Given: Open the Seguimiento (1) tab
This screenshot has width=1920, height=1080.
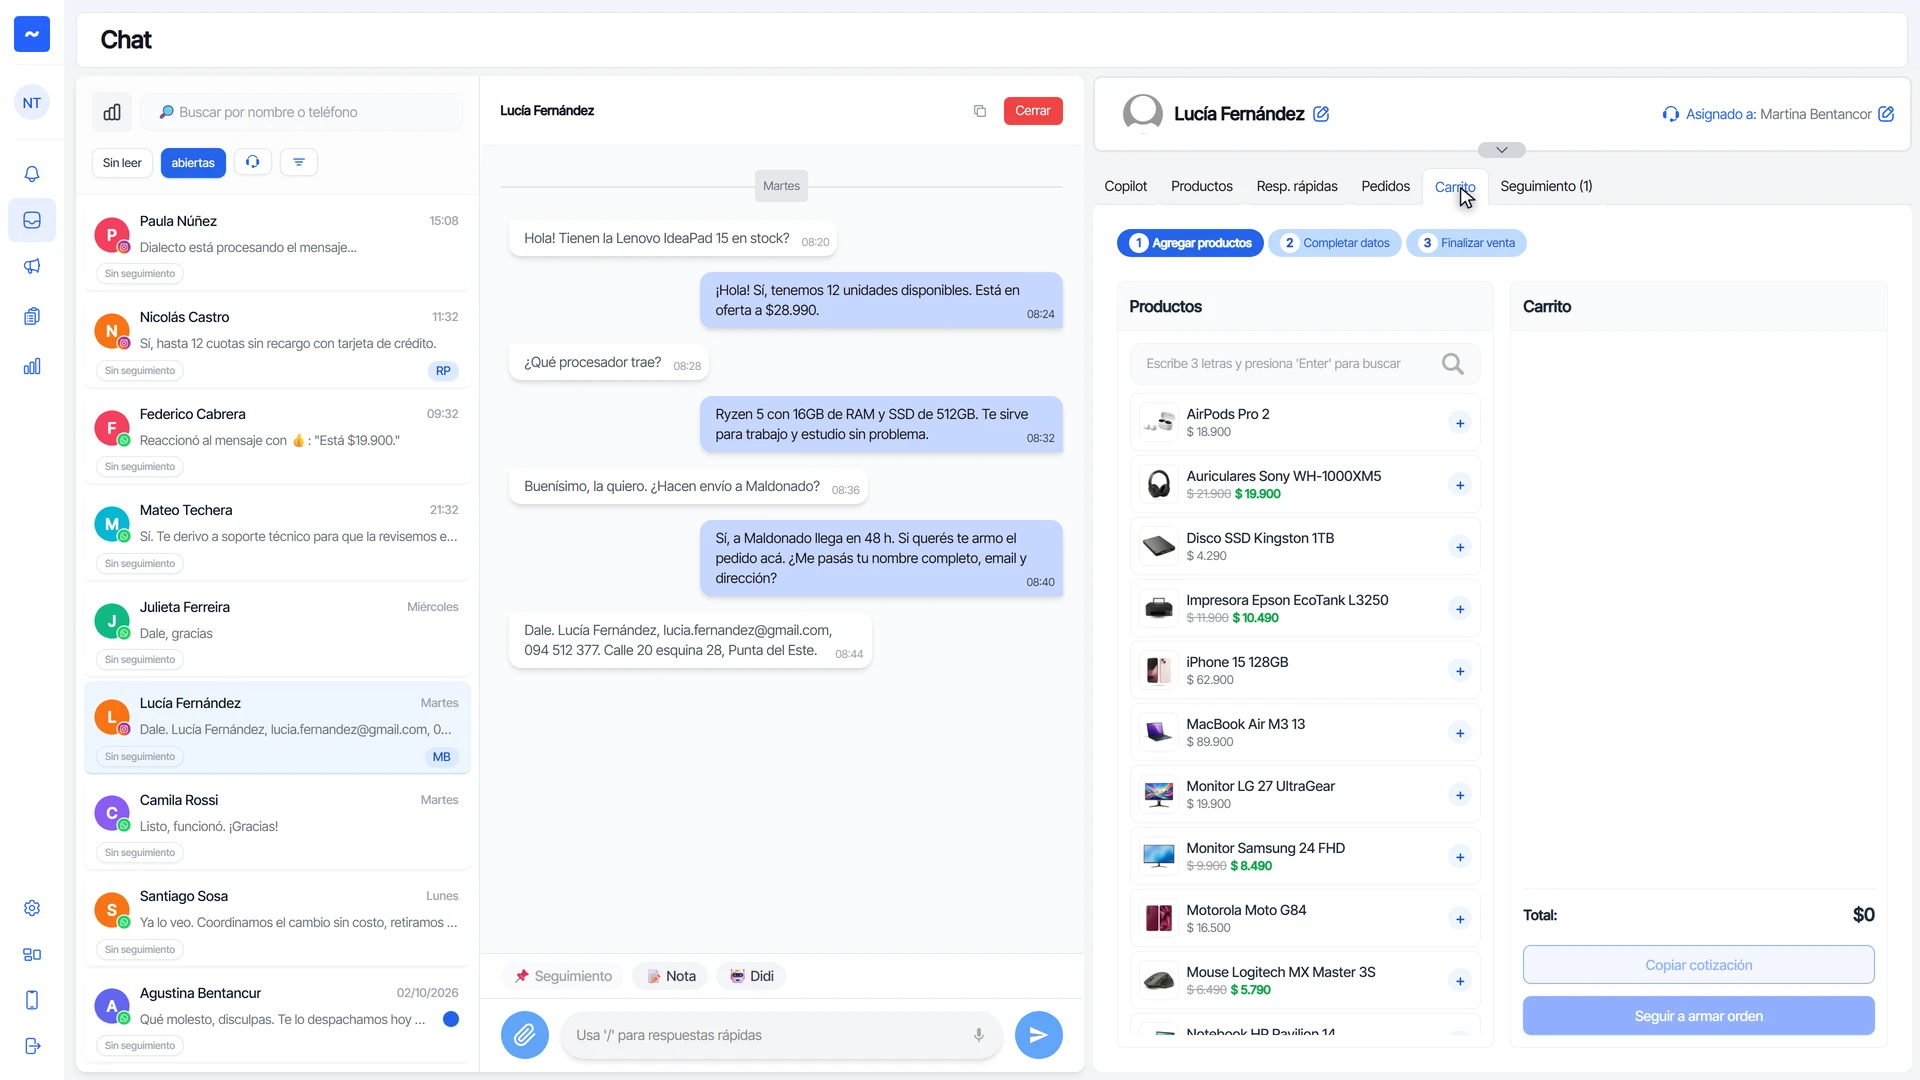Looking at the screenshot, I should click(1546, 186).
